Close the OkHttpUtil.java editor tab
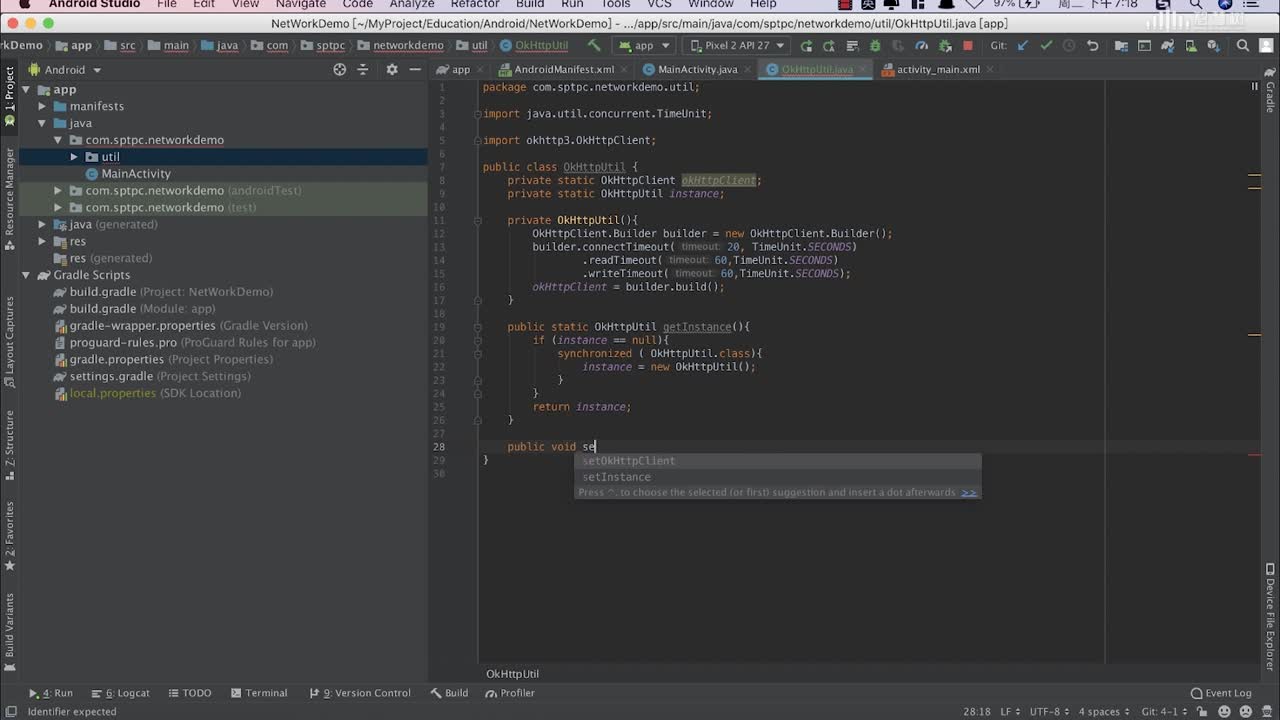The width and height of the screenshot is (1280, 720). [861, 69]
